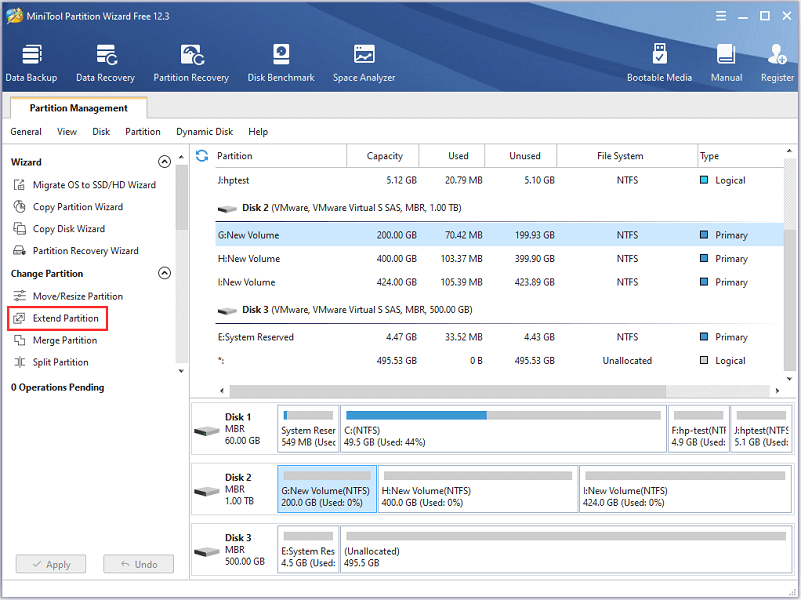Click the Register icon
The width and height of the screenshot is (801, 600).
[x=777, y=54]
